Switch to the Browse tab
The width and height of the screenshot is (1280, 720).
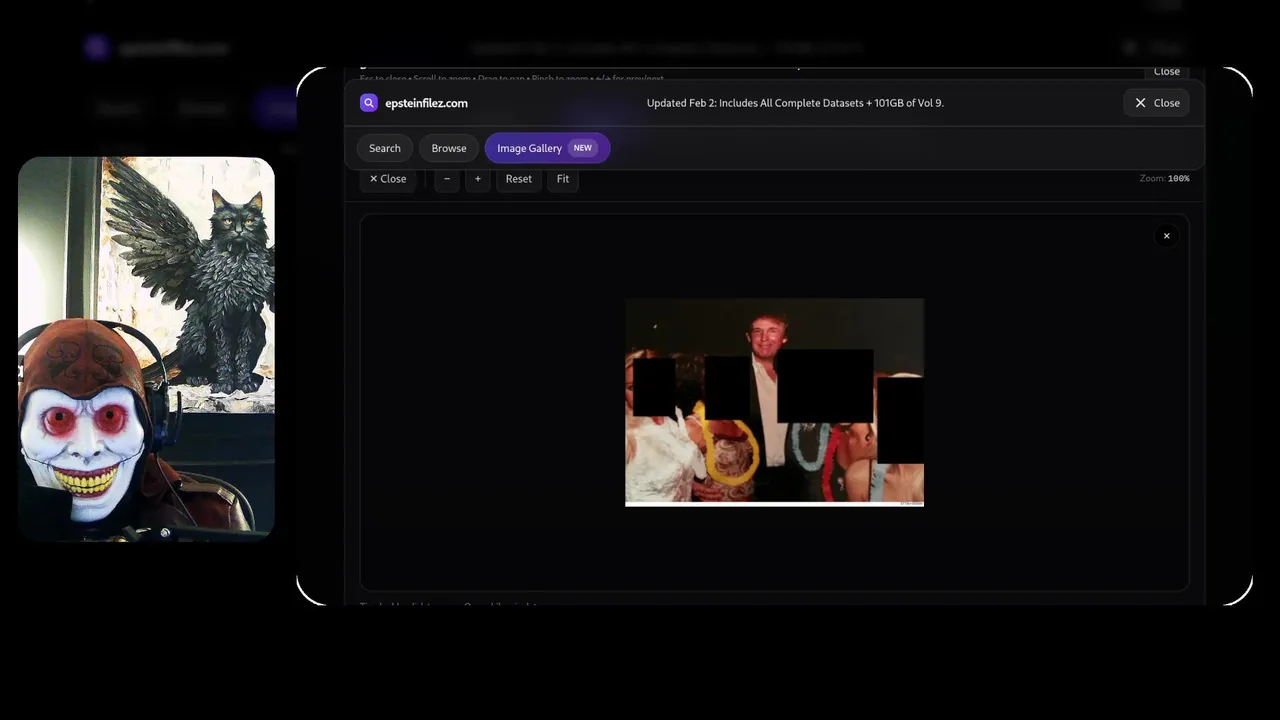pos(449,148)
